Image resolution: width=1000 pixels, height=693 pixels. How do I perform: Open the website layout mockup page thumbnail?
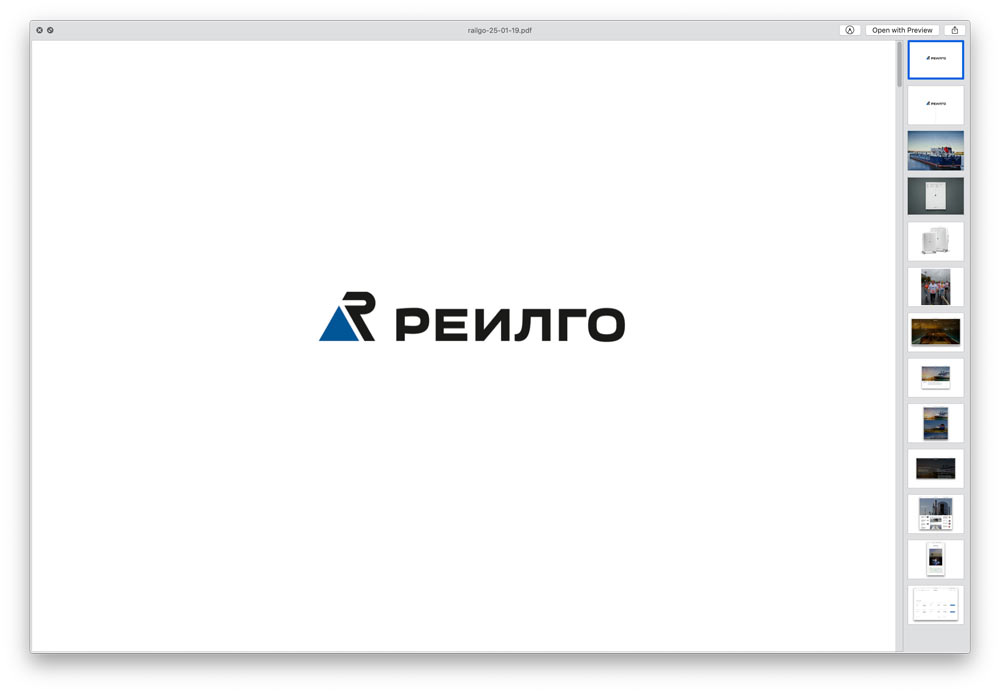click(x=934, y=514)
